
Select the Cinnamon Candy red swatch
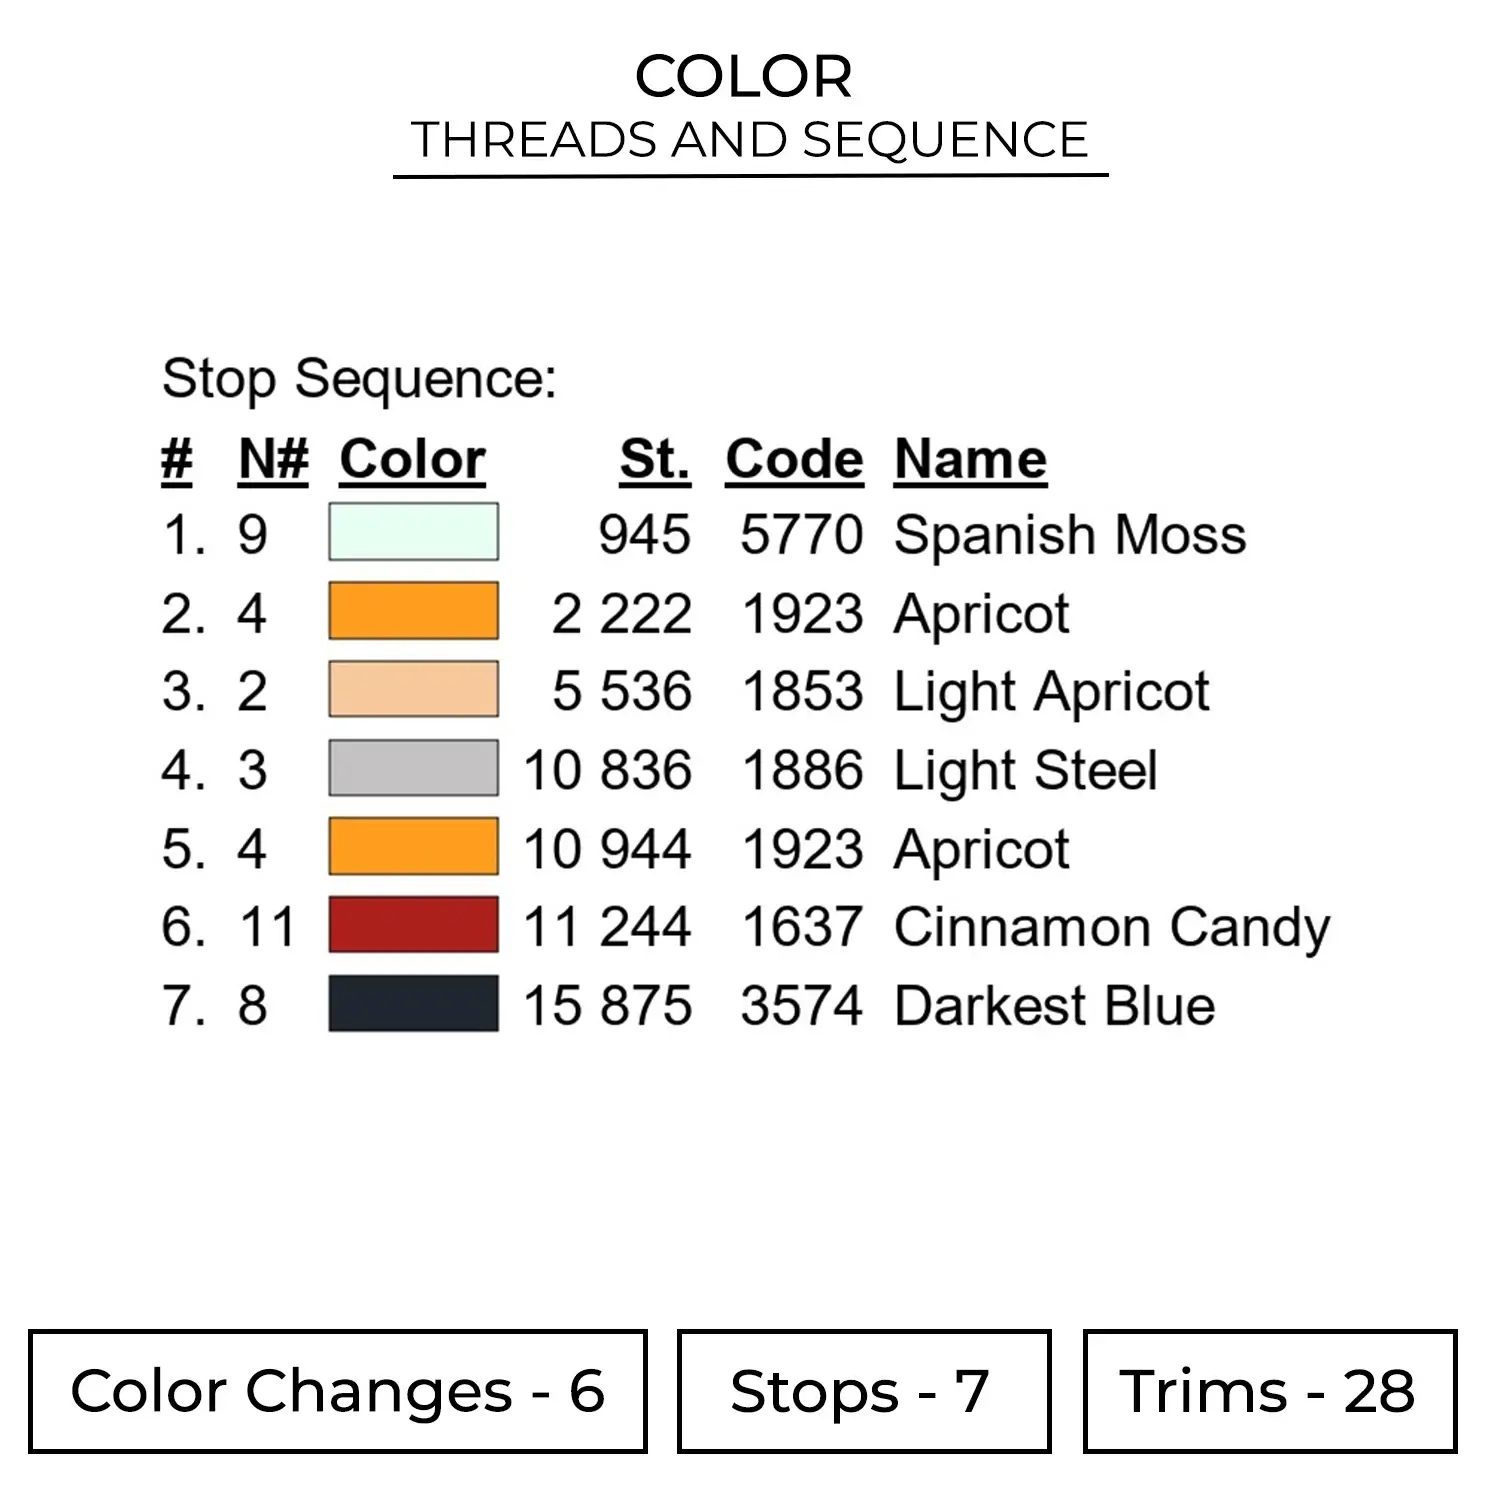point(413,925)
